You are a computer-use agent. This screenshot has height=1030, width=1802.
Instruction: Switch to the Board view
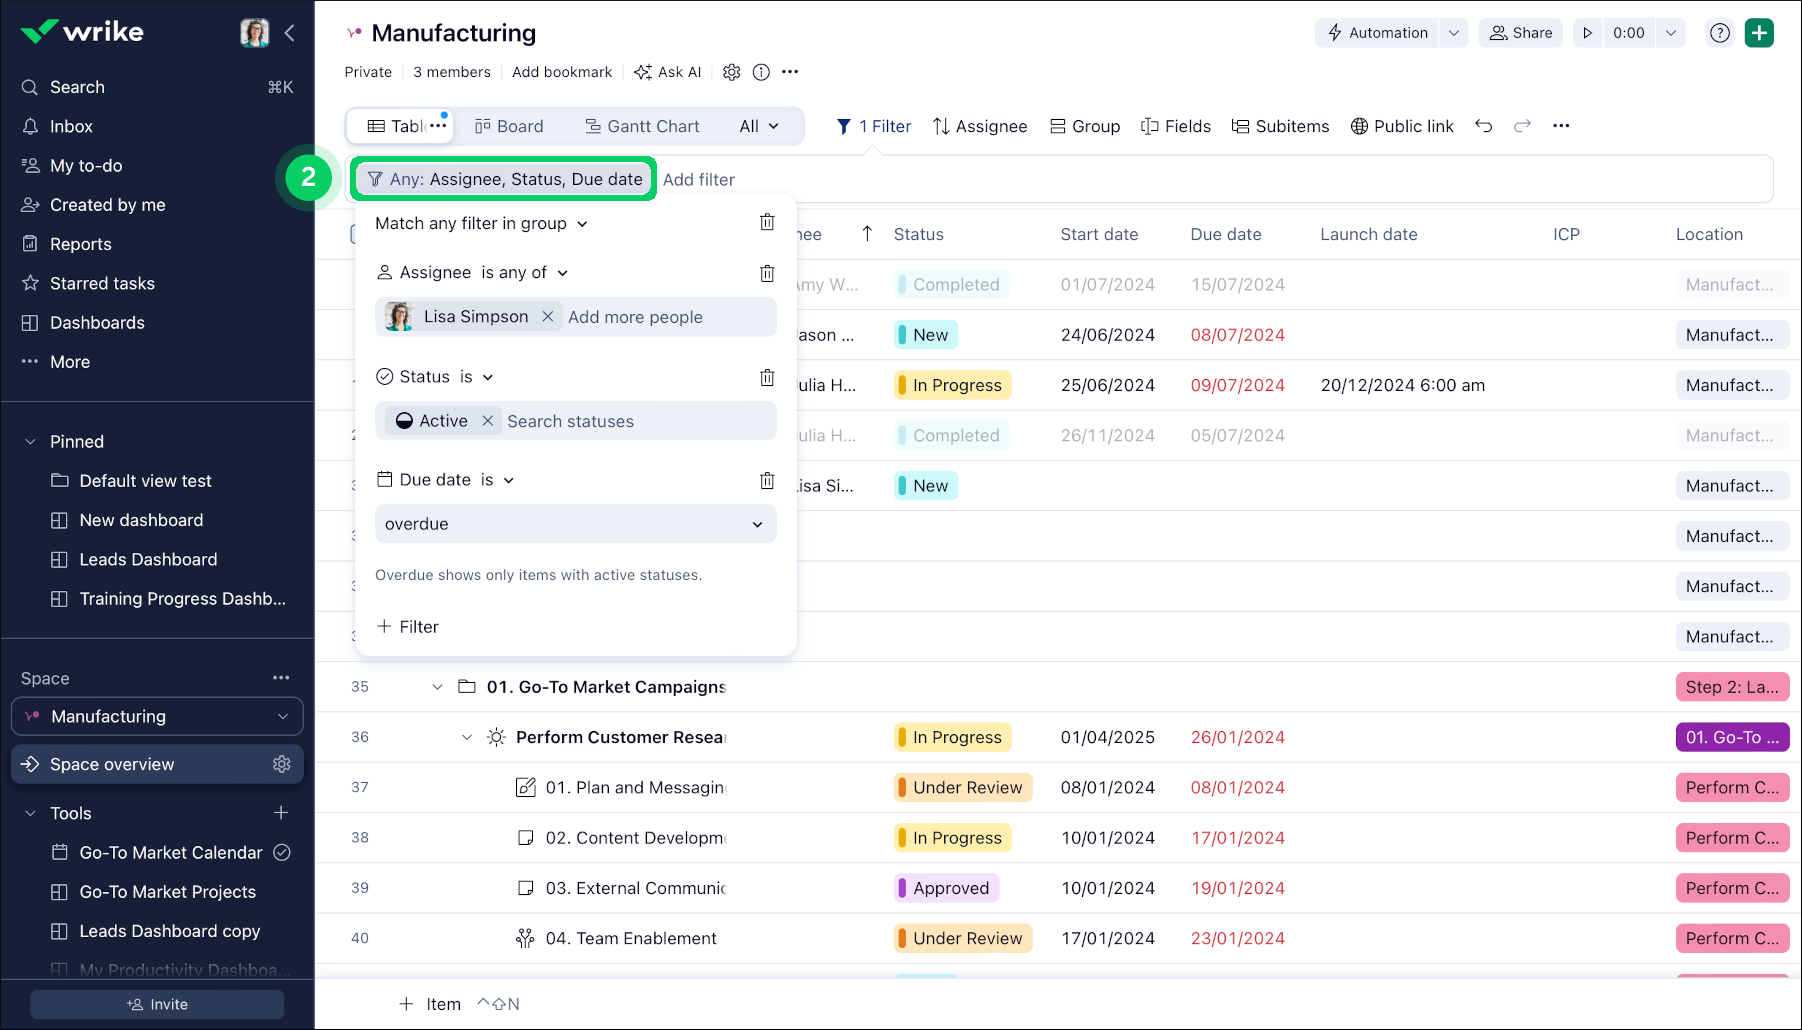[509, 126]
